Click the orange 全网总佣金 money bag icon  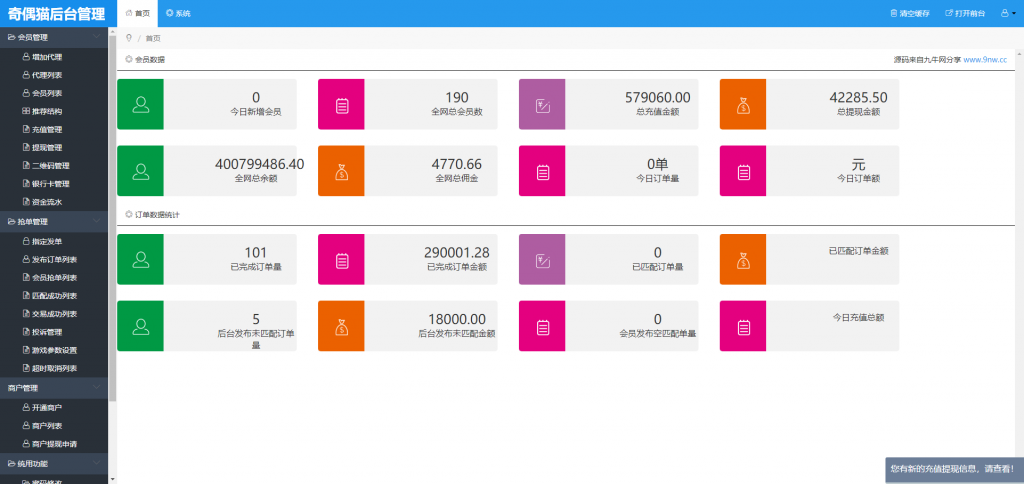[342, 170]
